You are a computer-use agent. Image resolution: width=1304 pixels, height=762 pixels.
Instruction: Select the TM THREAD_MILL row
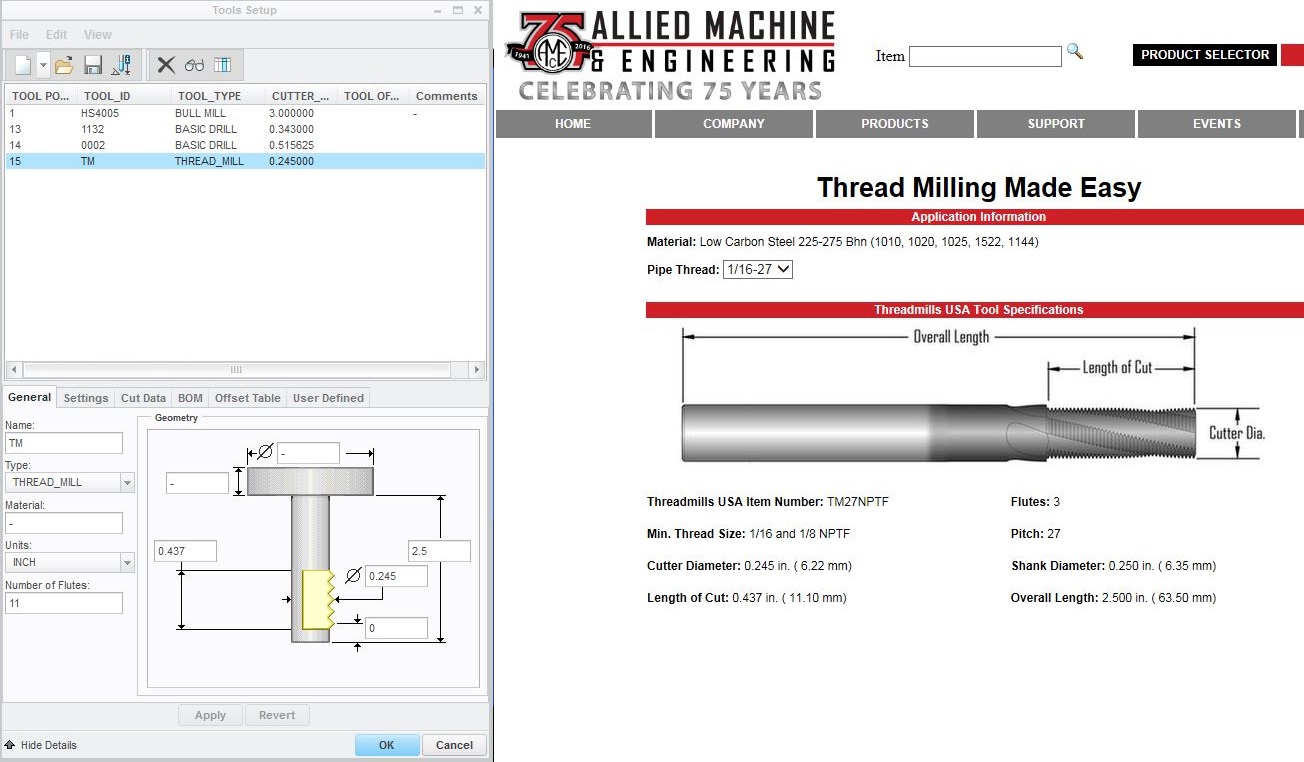pyautogui.click(x=245, y=161)
